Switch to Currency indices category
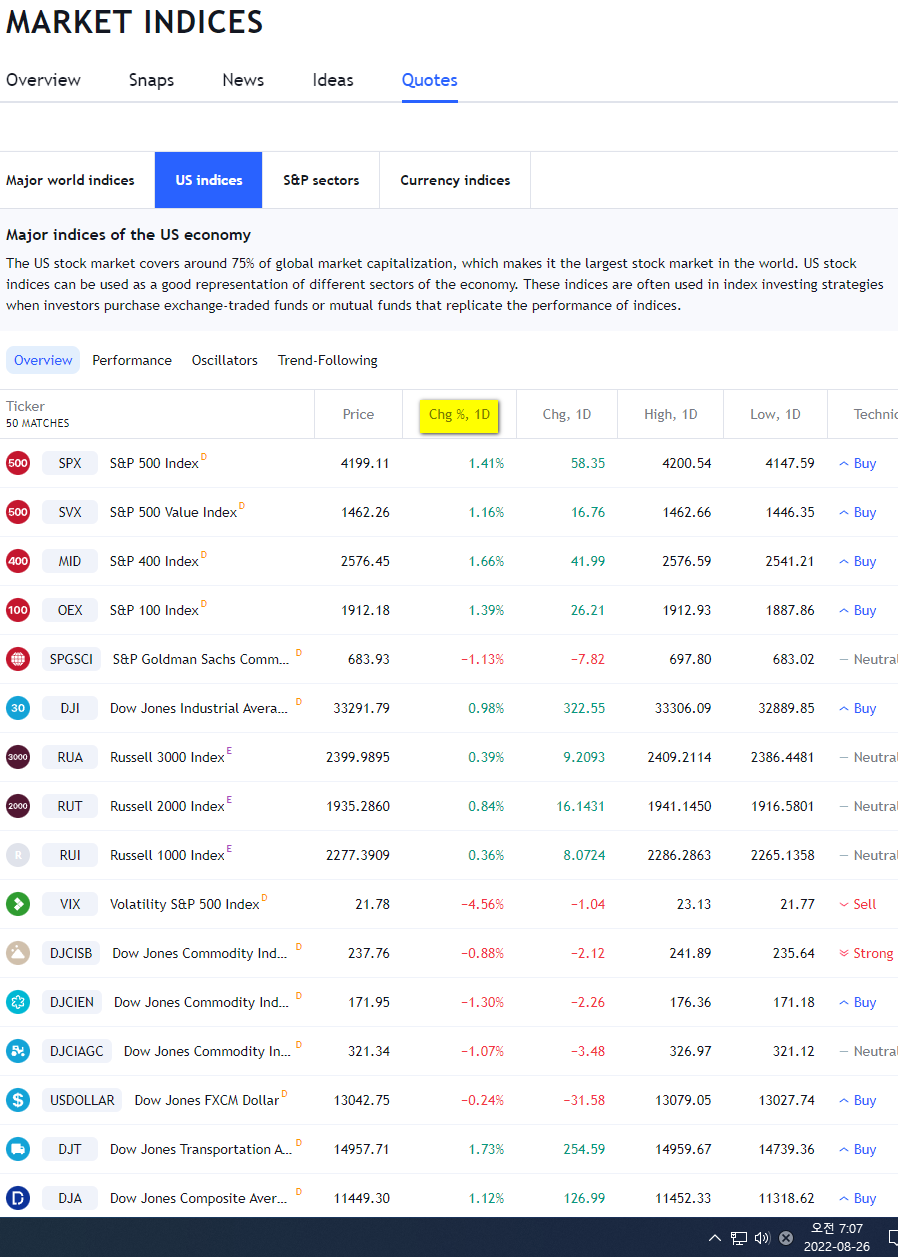Screen dimensions: 898x1257 455,180
